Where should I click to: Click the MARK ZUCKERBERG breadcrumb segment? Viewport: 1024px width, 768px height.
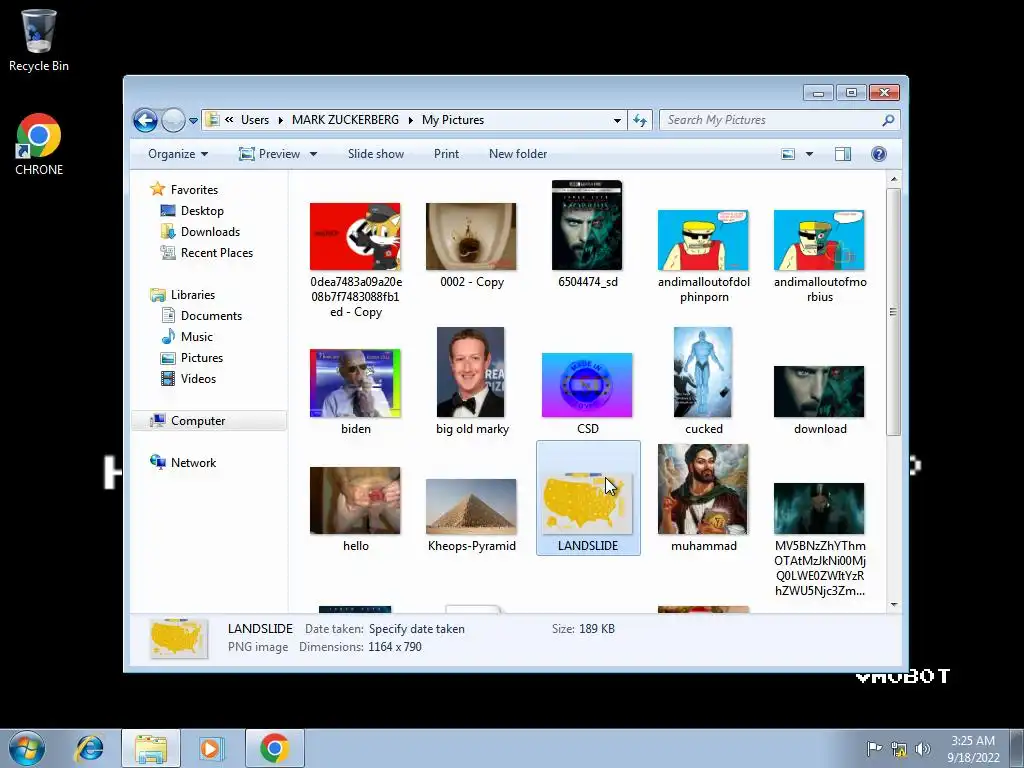tap(345, 120)
